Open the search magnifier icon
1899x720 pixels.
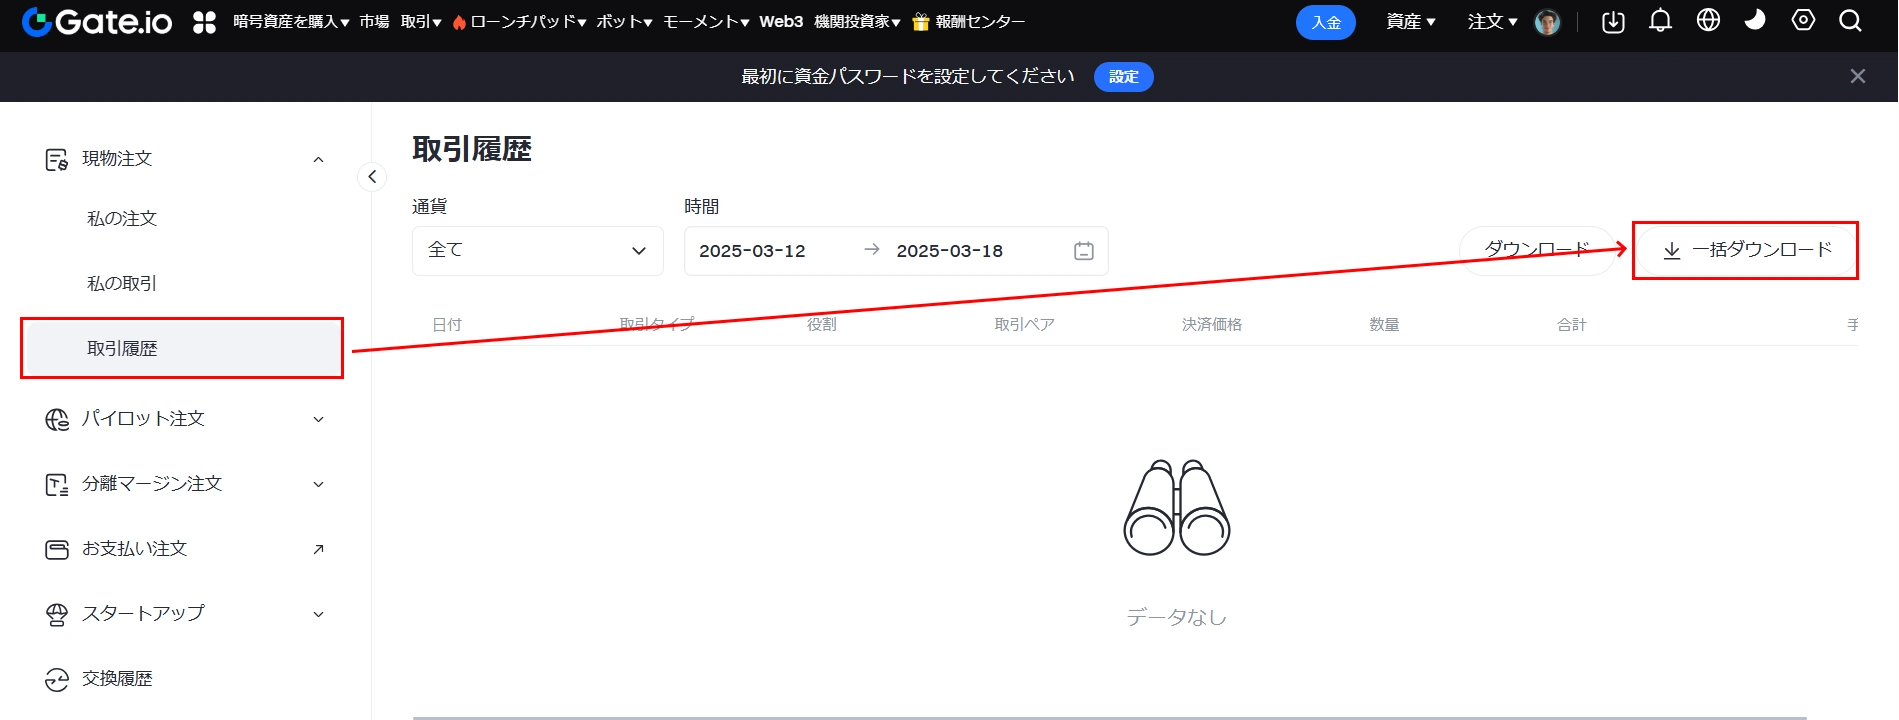(x=1850, y=21)
